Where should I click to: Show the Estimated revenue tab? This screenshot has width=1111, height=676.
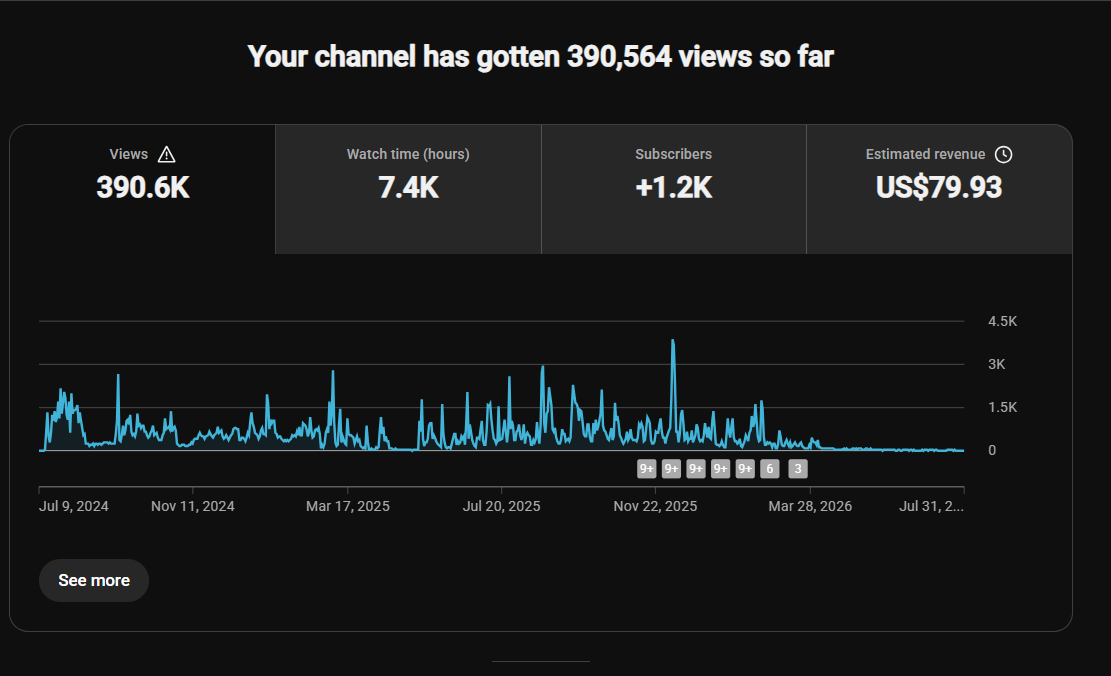(x=940, y=189)
